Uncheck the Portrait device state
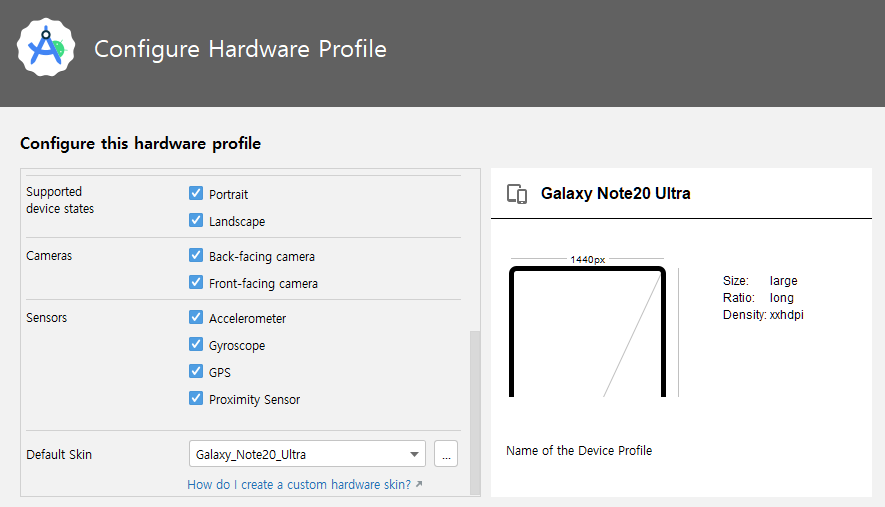The image size is (885, 507). pos(196,193)
